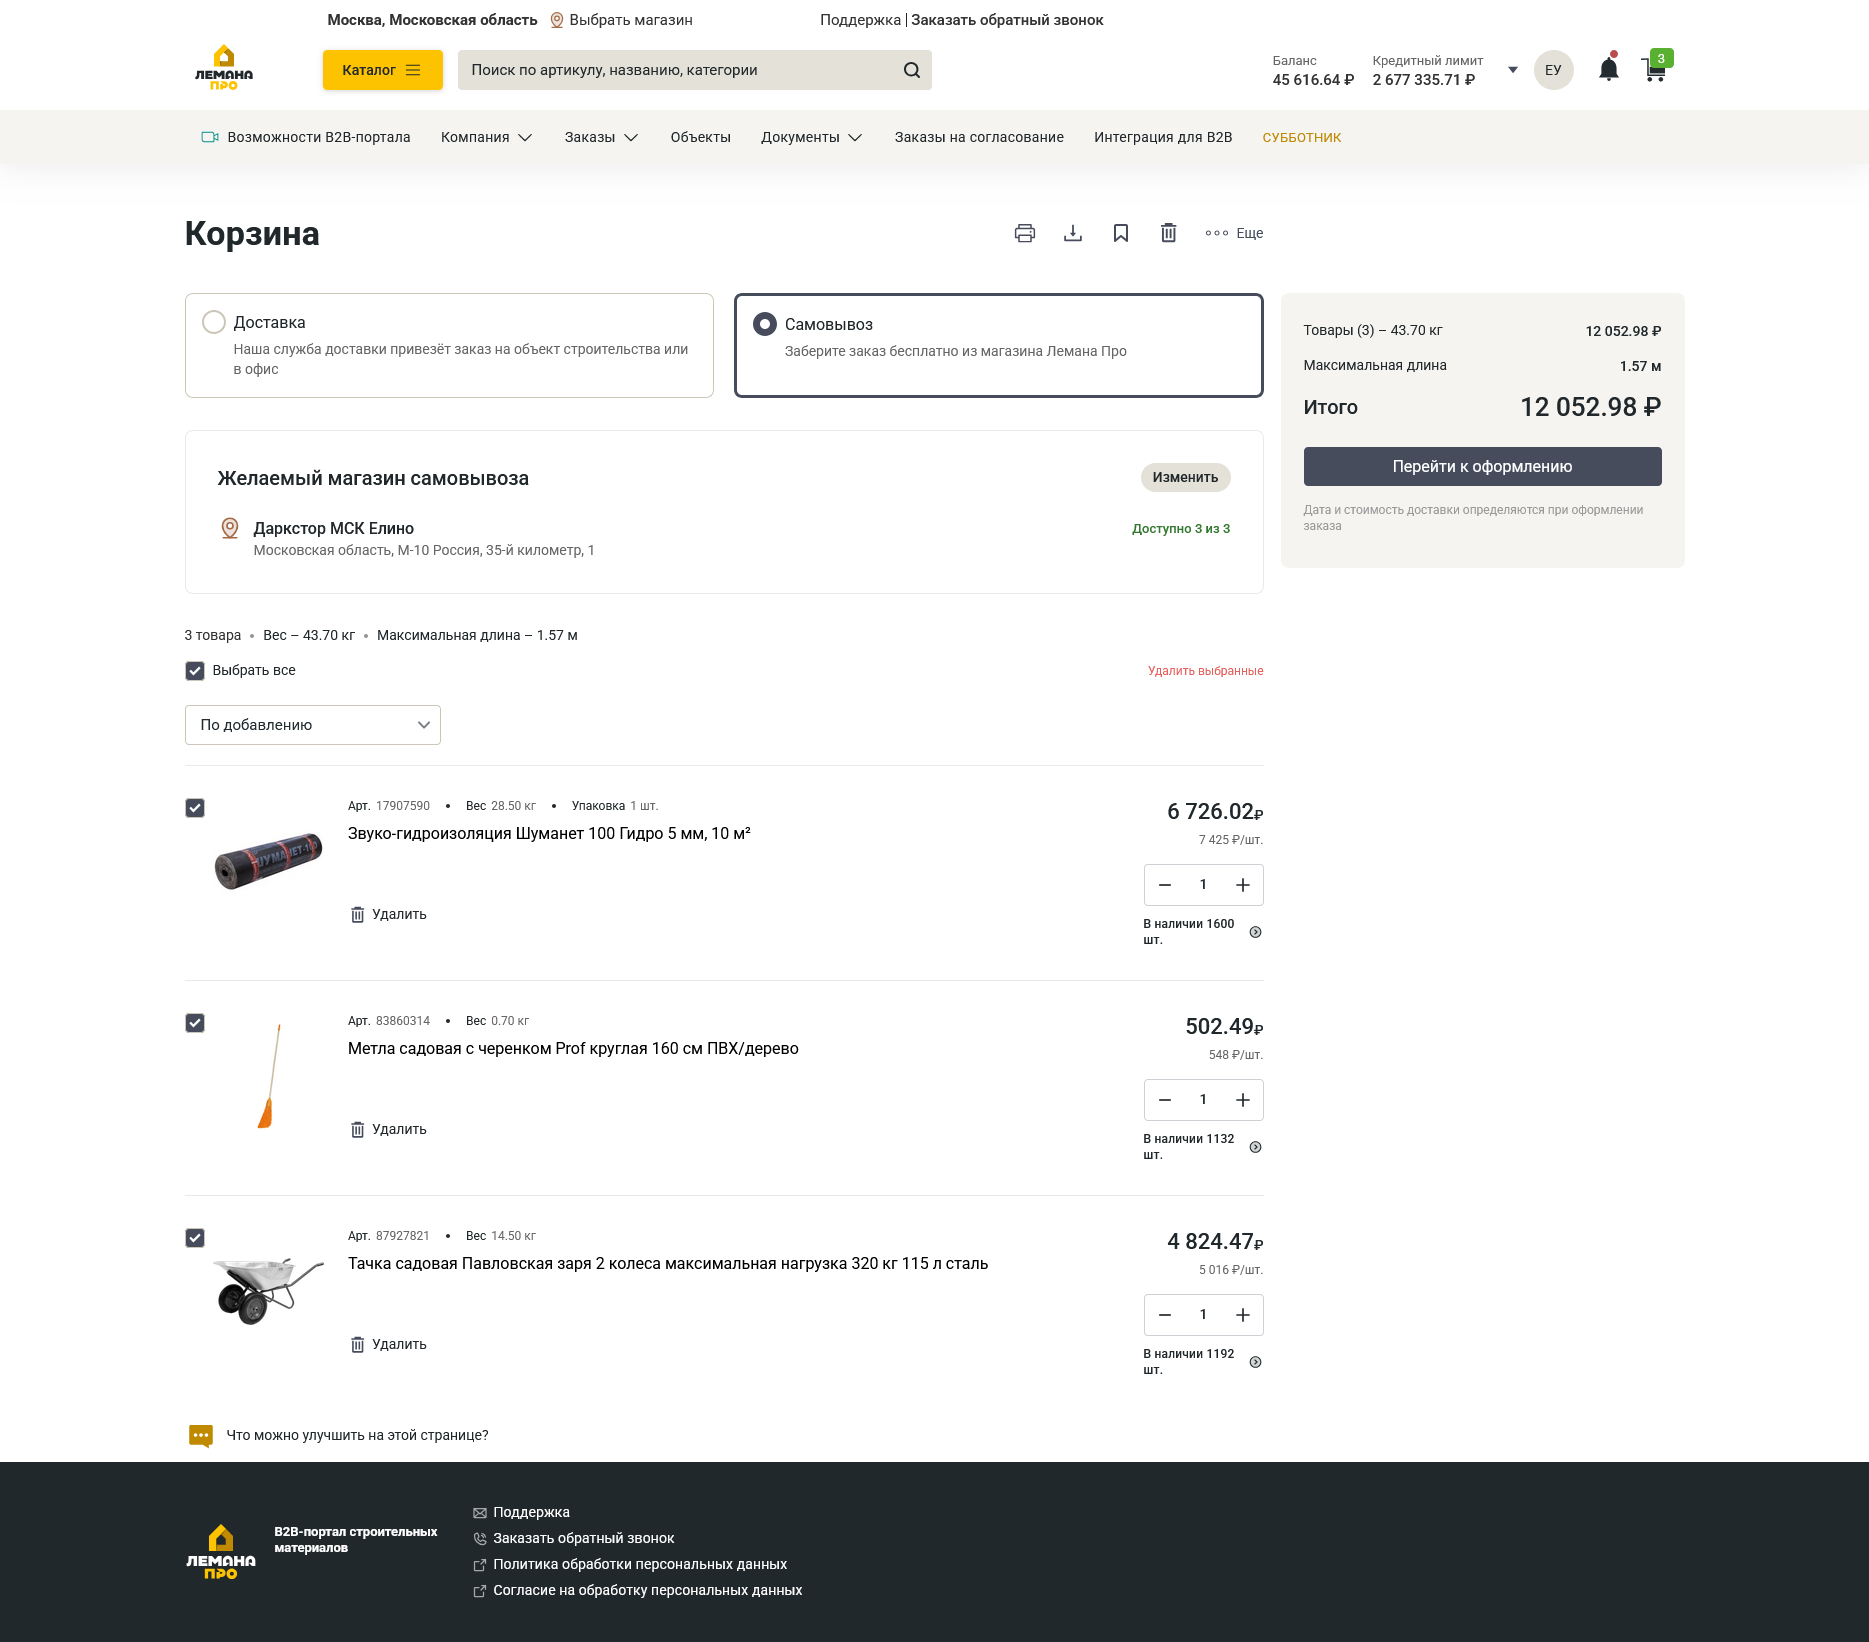Open footer Политика обработки персональных данных
Image resolution: width=1869 pixels, height=1642 pixels.
(640, 1564)
